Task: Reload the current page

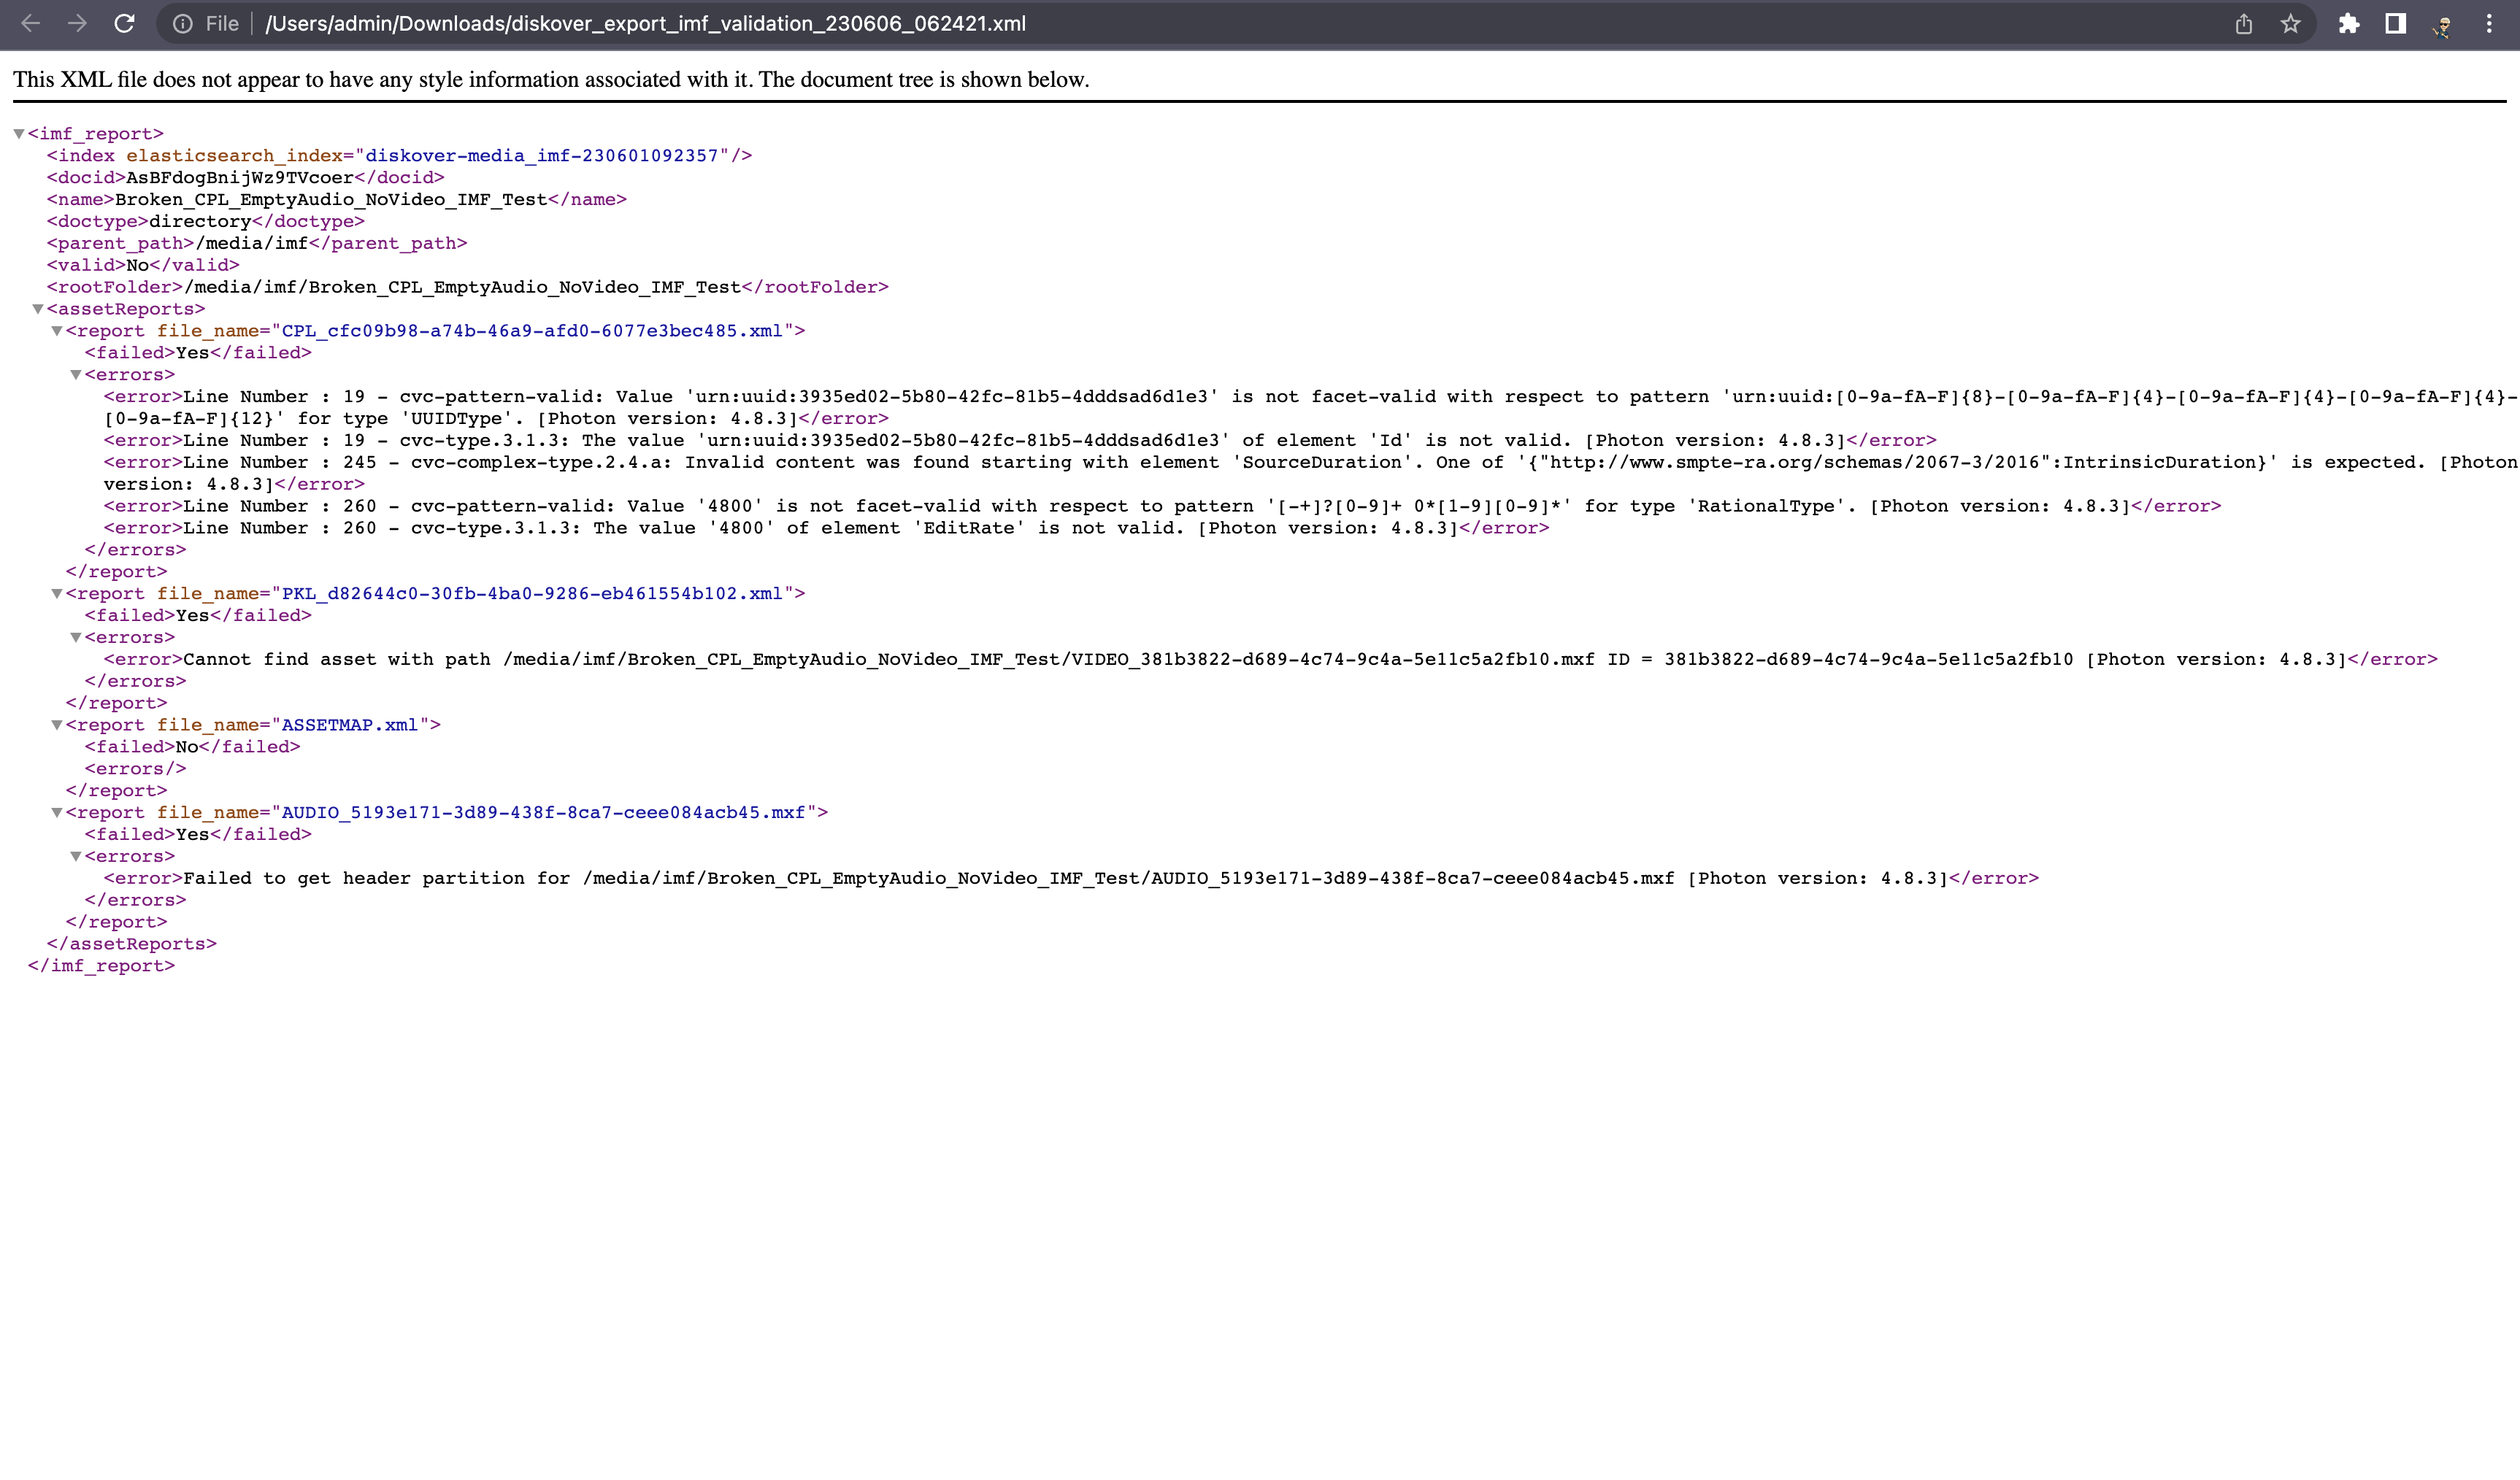Action: click(124, 24)
